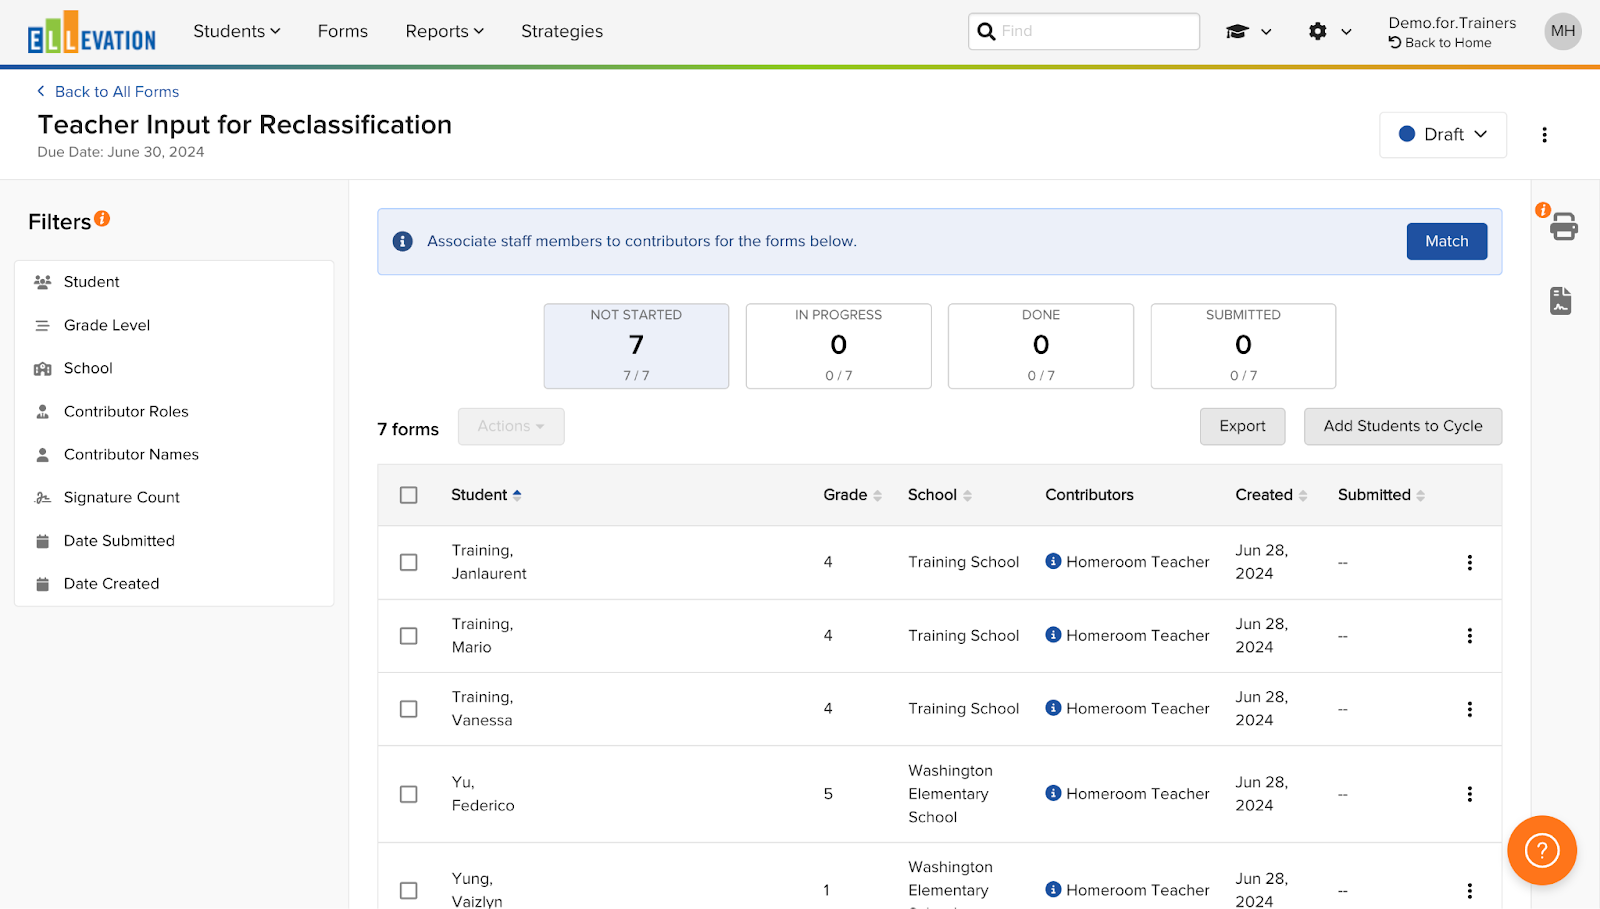Expand the Signature Count filter
The height and width of the screenshot is (909, 1600).
(174, 497)
